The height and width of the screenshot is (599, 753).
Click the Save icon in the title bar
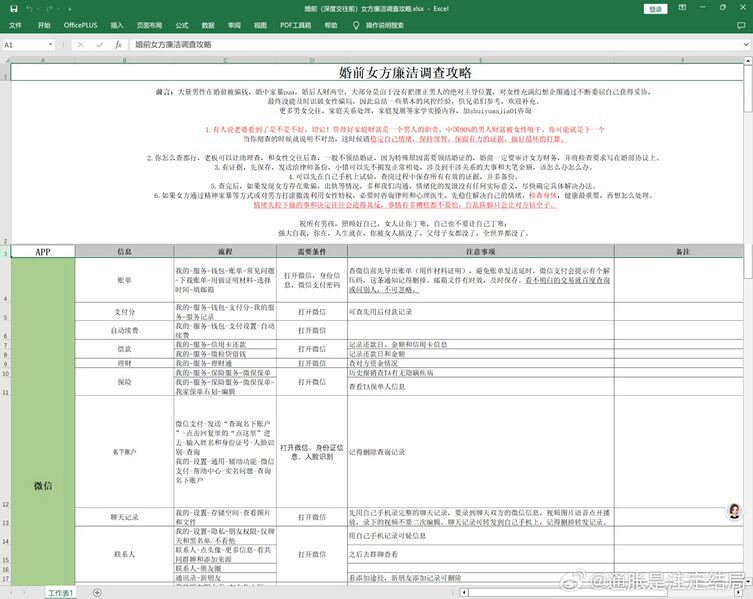pos(14,9)
